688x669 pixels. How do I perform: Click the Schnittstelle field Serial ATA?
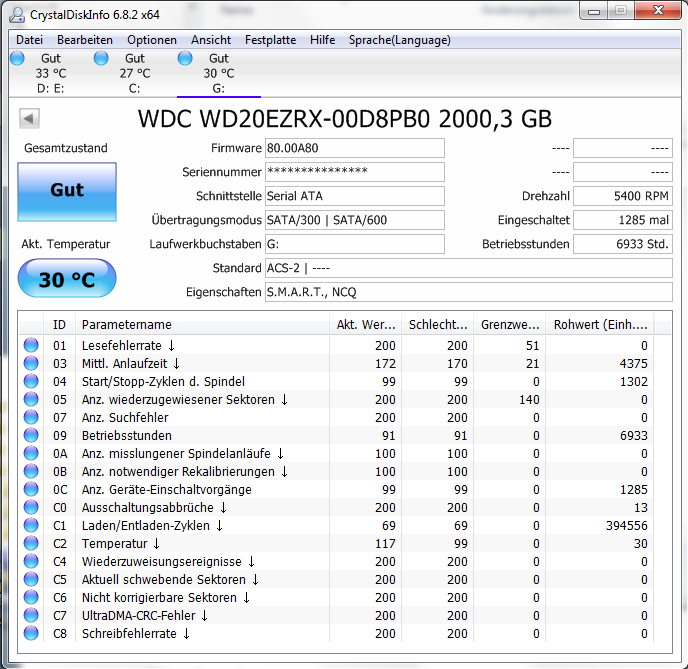355,196
